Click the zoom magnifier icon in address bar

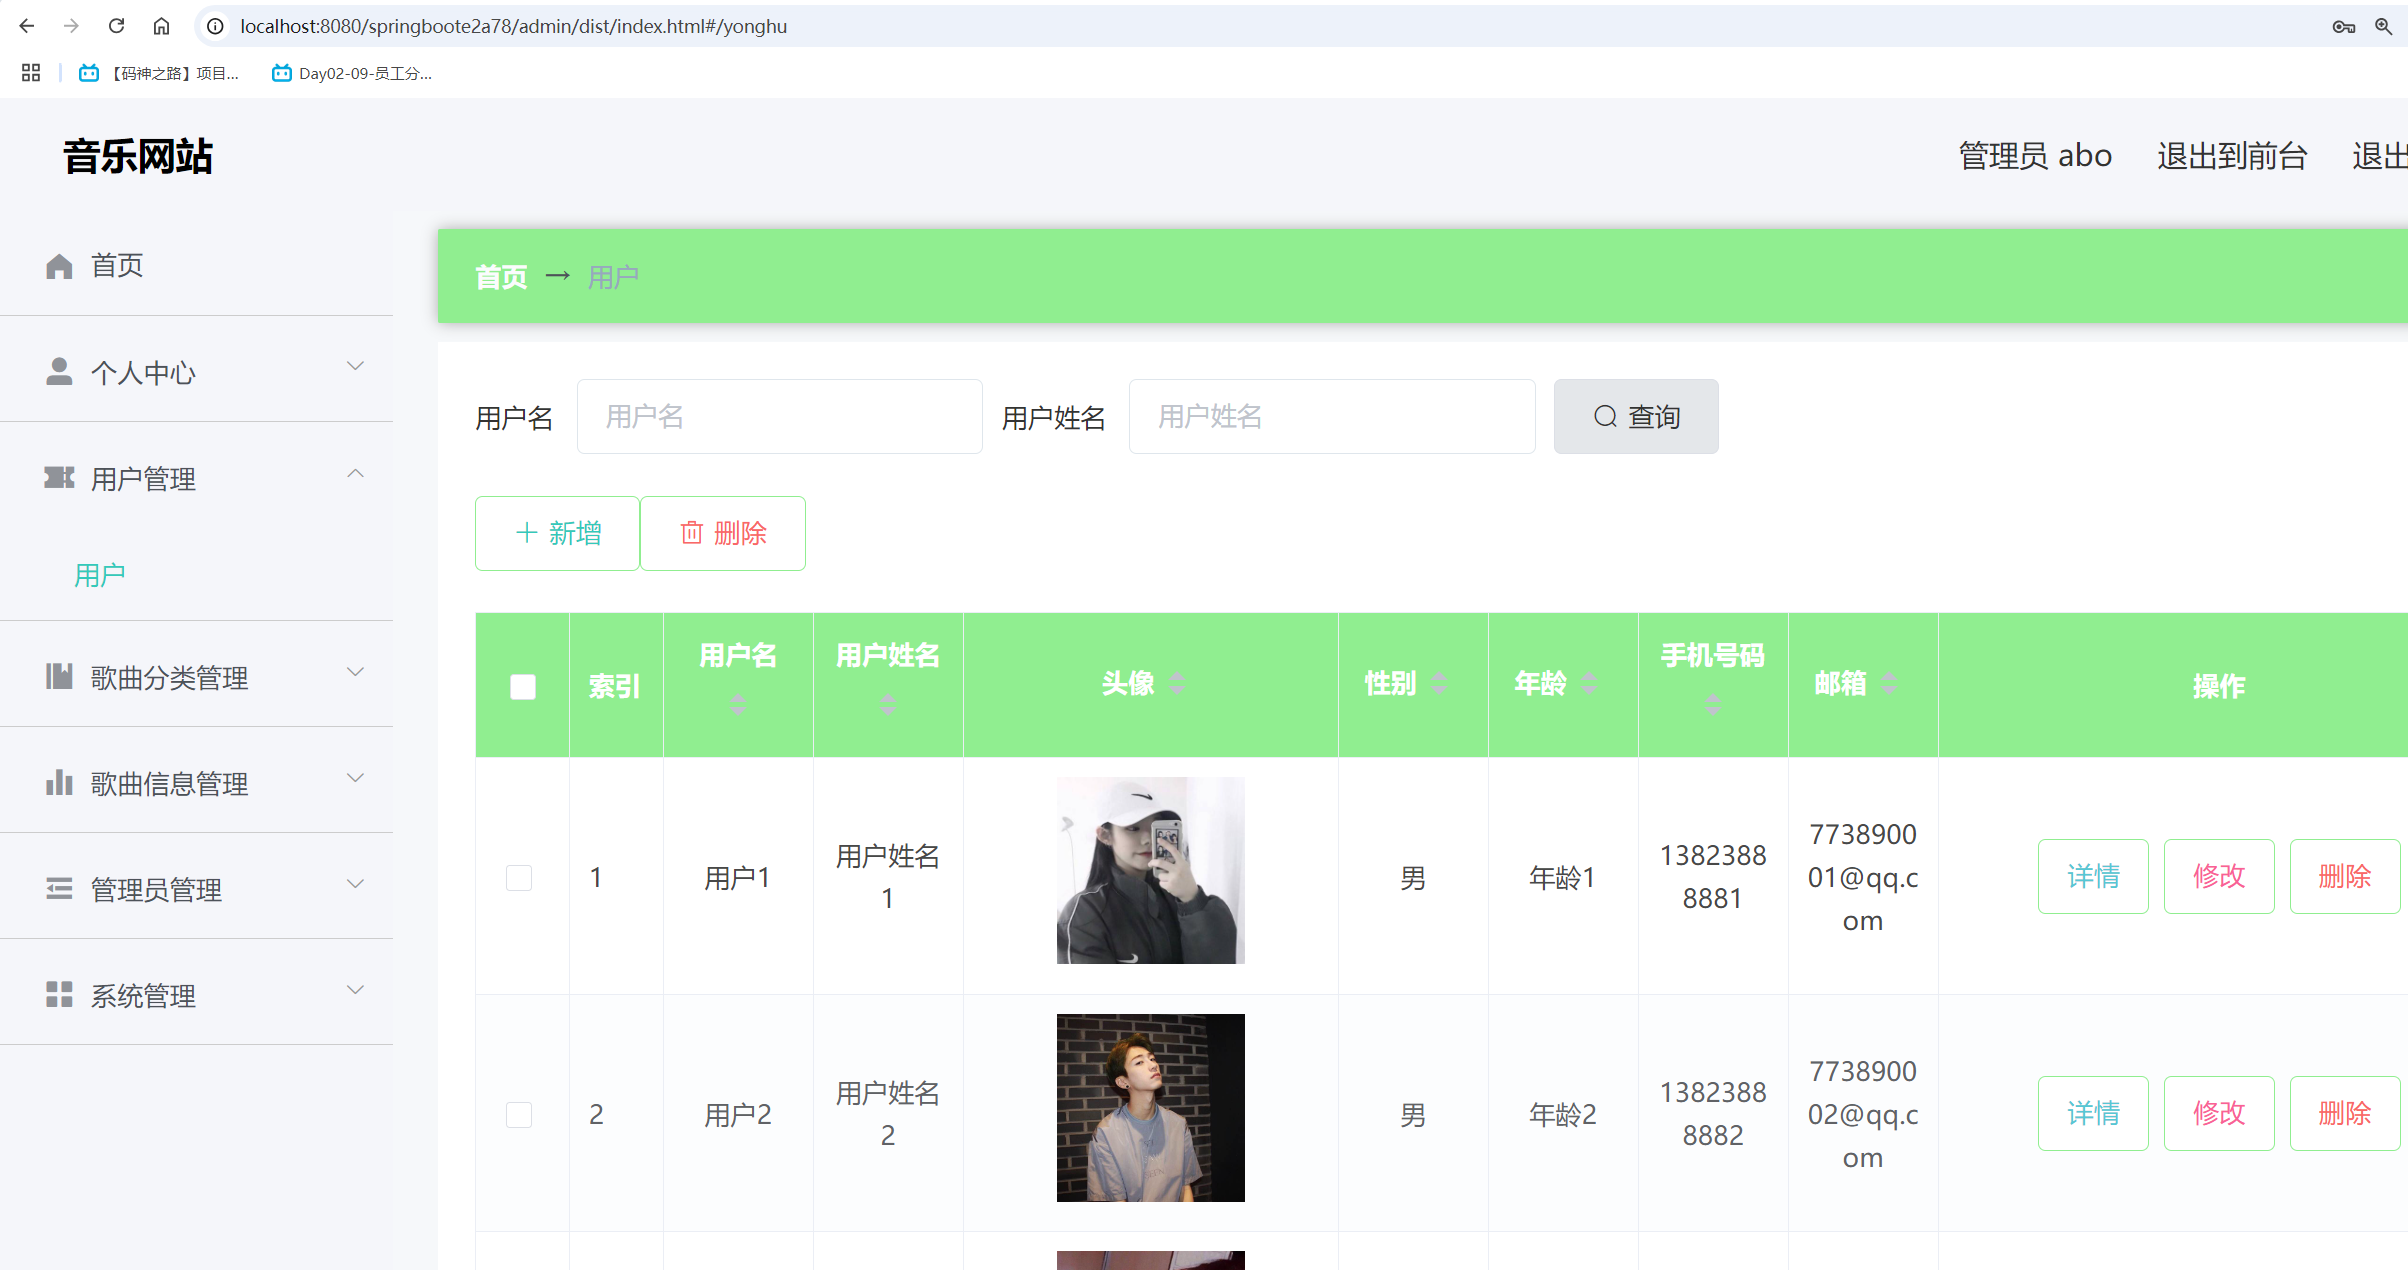[x=2384, y=26]
